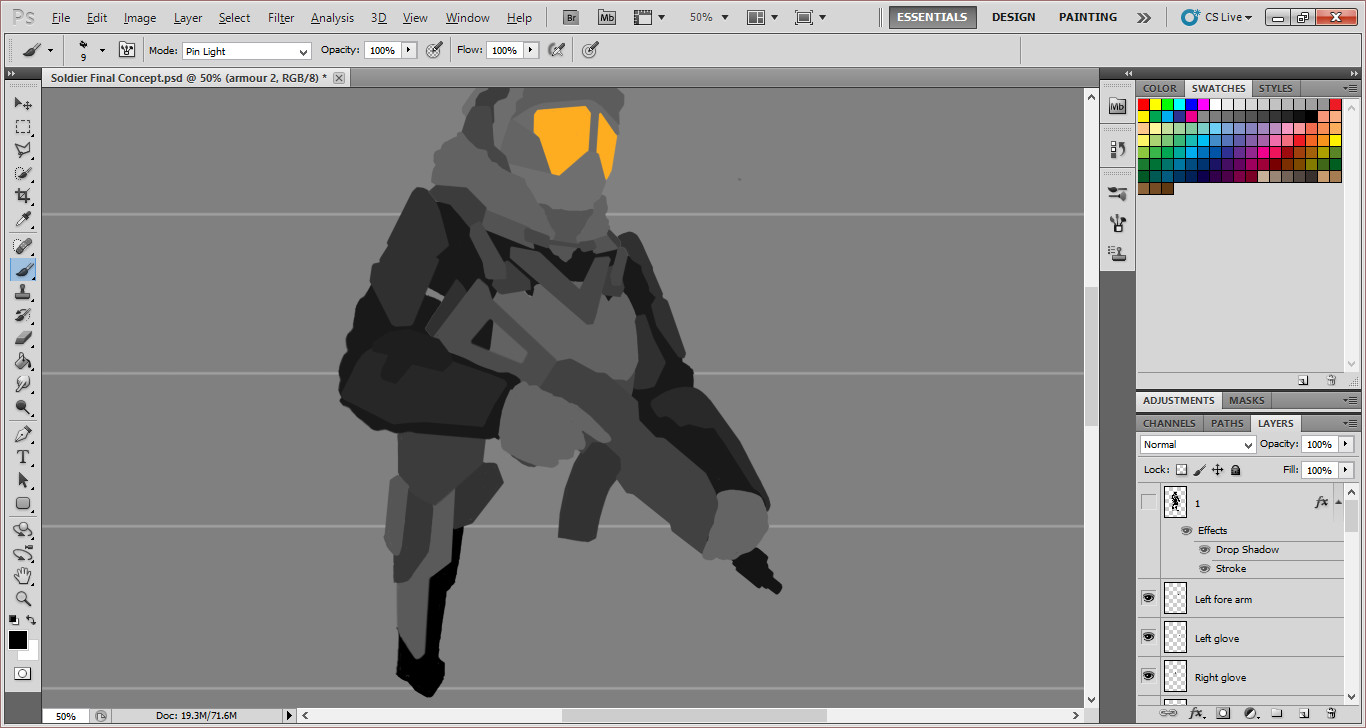Choose the Horizontal Type tool
The image size is (1366, 728).
tap(23, 455)
